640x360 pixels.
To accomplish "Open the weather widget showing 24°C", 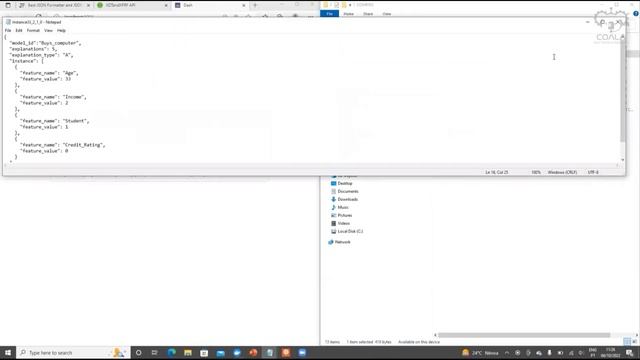I will pos(480,353).
